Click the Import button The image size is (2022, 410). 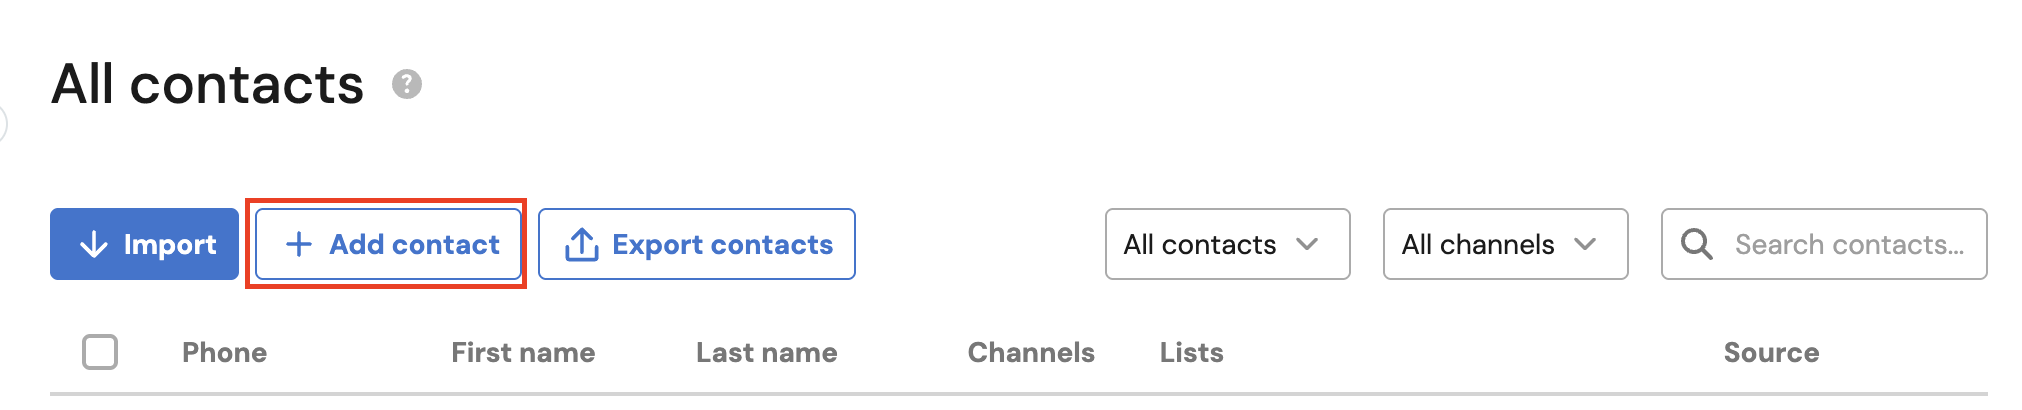tap(144, 244)
